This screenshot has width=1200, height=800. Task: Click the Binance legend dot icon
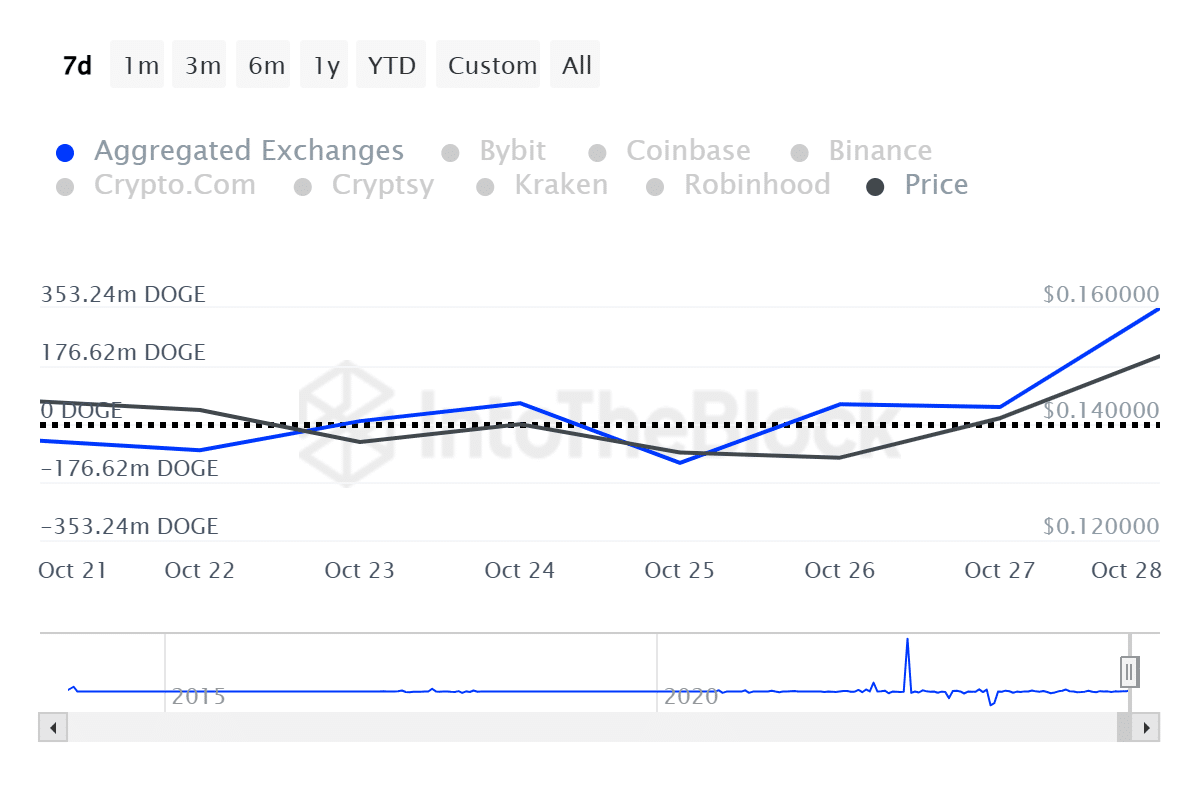point(799,151)
